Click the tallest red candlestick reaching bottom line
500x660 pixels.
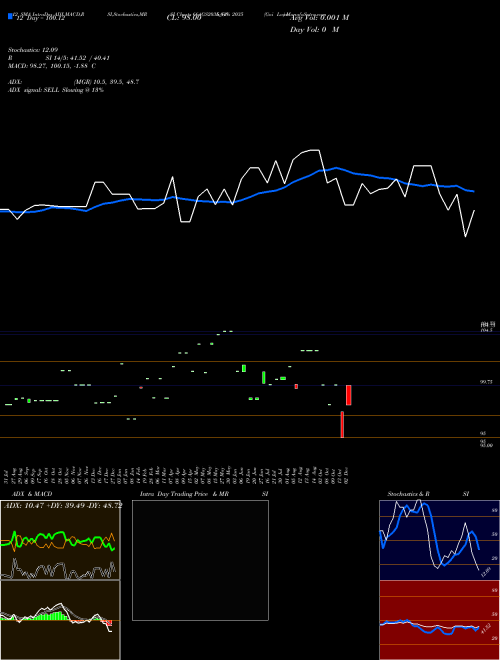342,424
